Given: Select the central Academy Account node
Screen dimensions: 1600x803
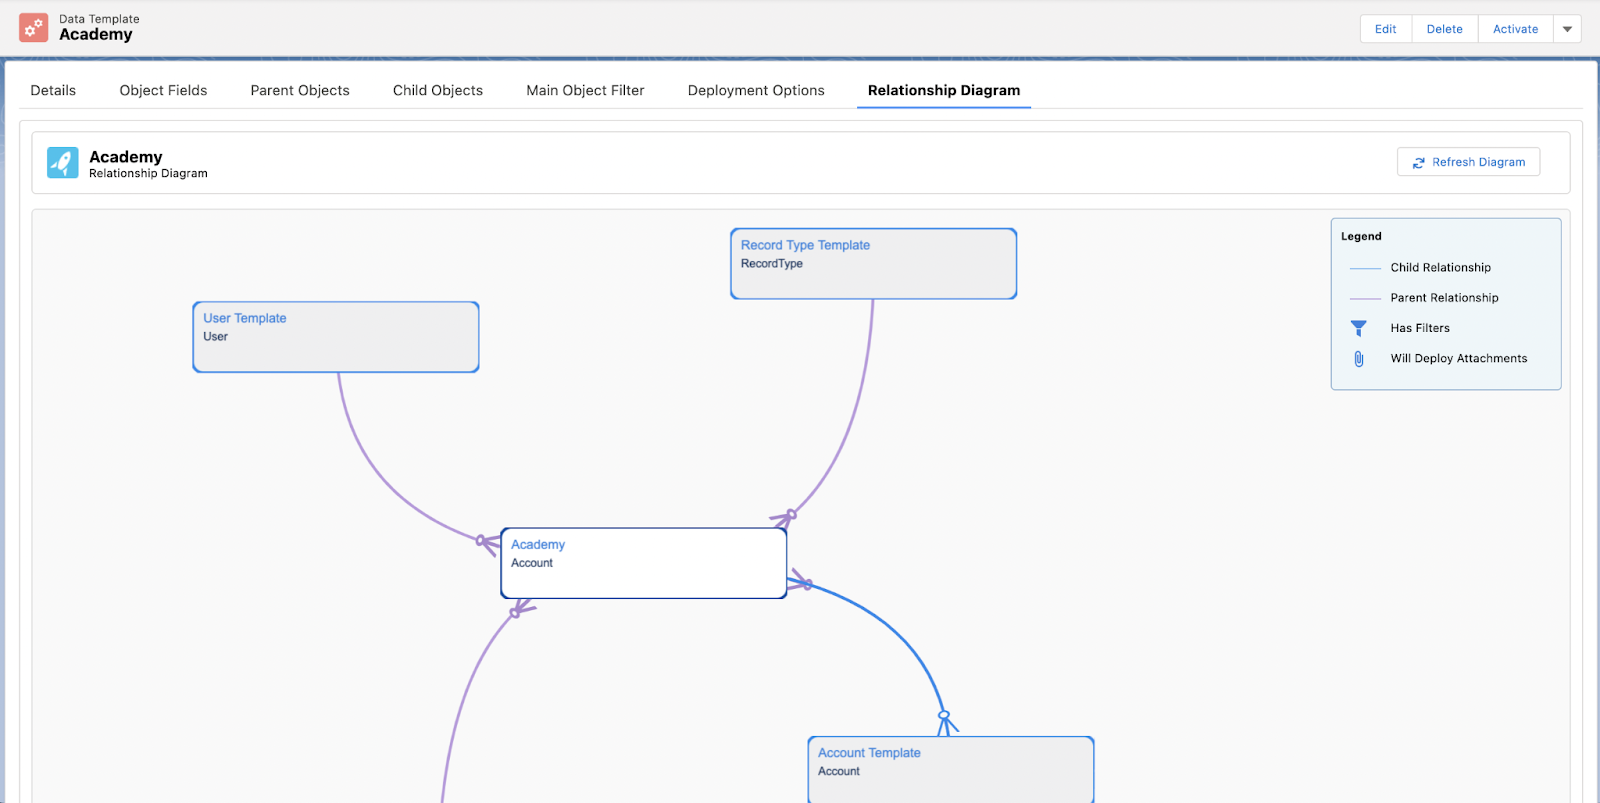Looking at the screenshot, I should click(x=643, y=563).
